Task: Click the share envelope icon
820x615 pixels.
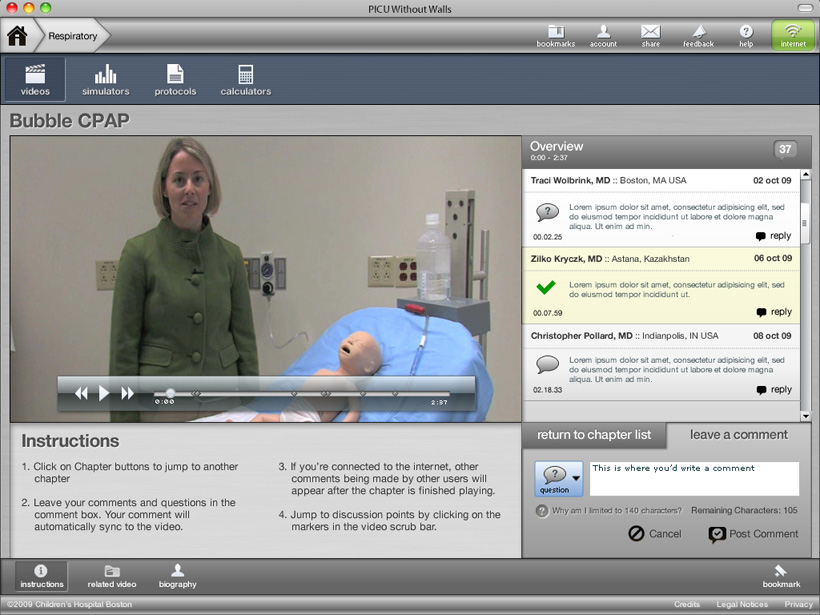Action: pos(651,37)
